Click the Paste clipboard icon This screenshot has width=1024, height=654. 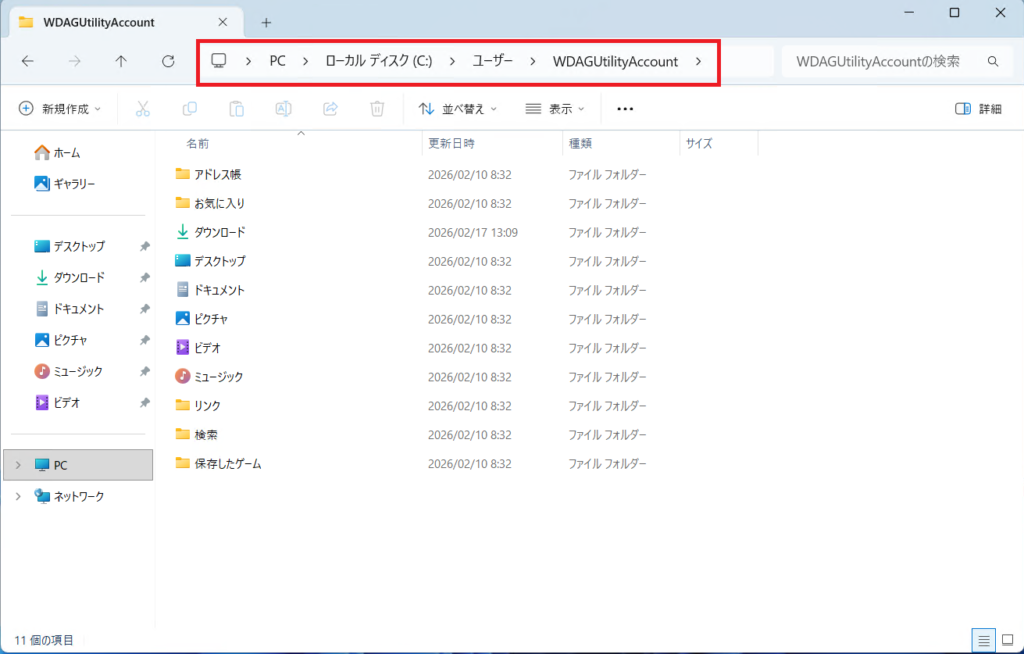coord(236,109)
